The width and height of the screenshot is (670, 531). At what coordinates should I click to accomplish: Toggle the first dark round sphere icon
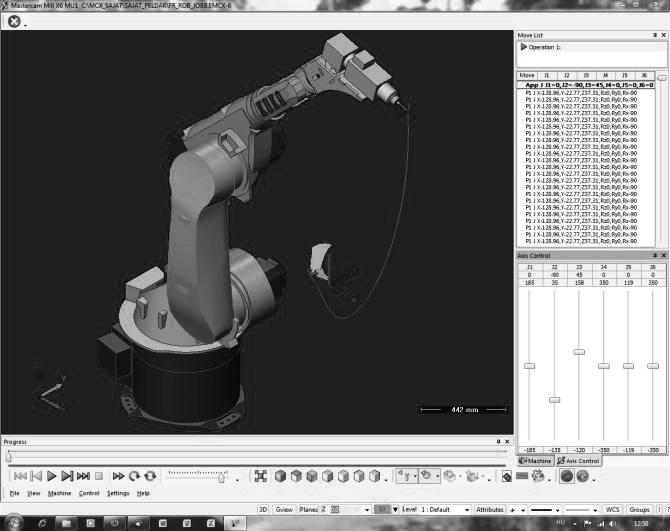point(567,476)
